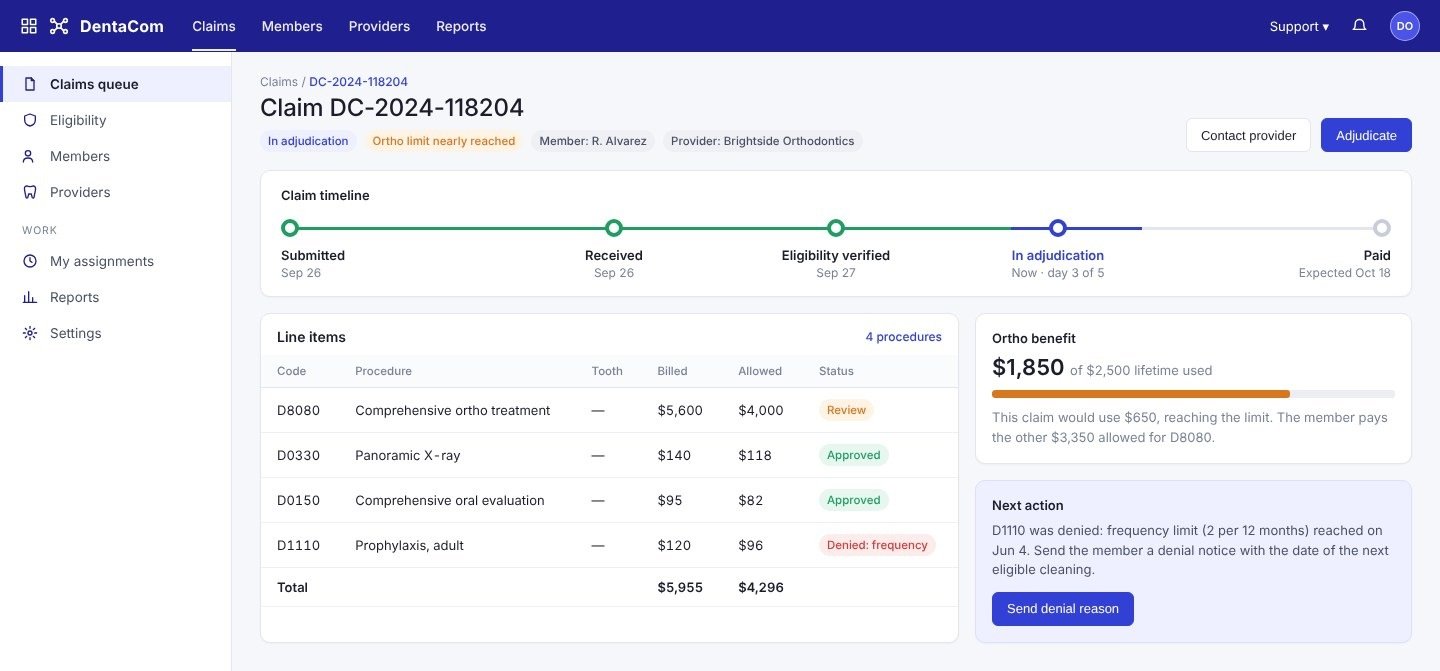Open the app grid launcher icon
Image resolution: width=1440 pixels, height=671 pixels.
click(29, 26)
